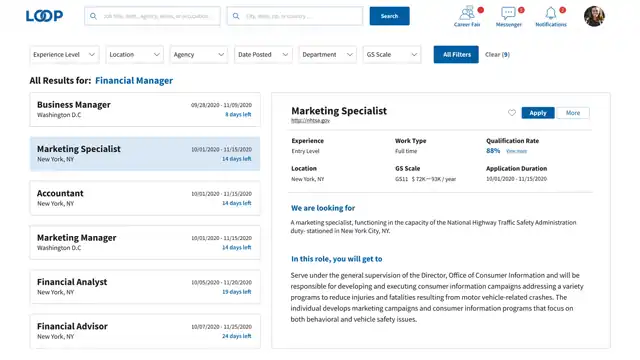Click the Marketing Specialist title in details panel

(x=339, y=111)
